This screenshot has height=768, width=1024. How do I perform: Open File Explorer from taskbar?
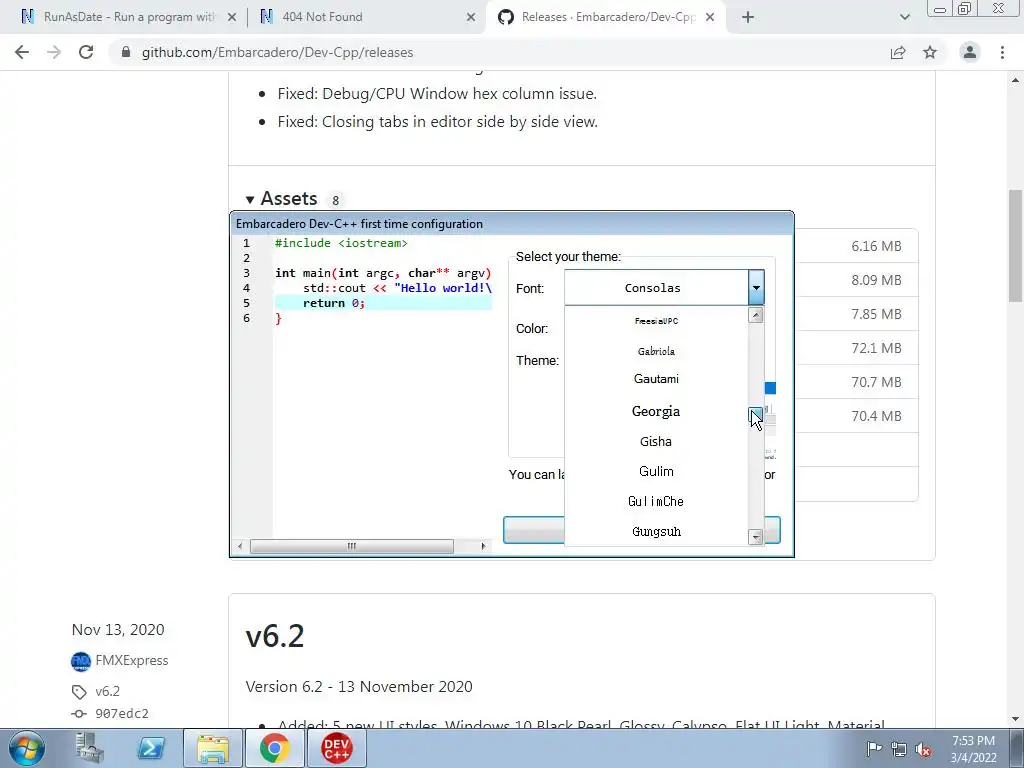coord(213,748)
